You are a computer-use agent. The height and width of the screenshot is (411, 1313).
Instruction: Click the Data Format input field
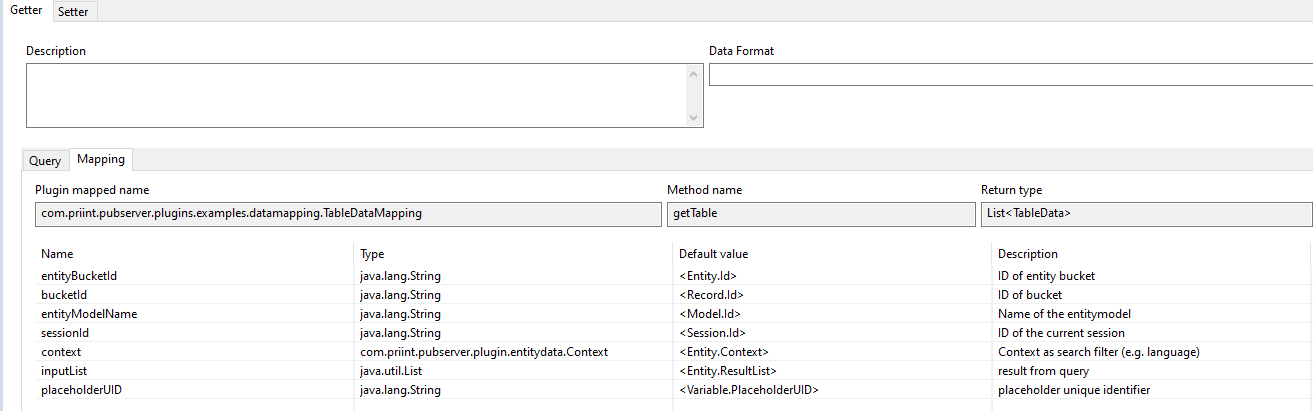click(1008, 75)
